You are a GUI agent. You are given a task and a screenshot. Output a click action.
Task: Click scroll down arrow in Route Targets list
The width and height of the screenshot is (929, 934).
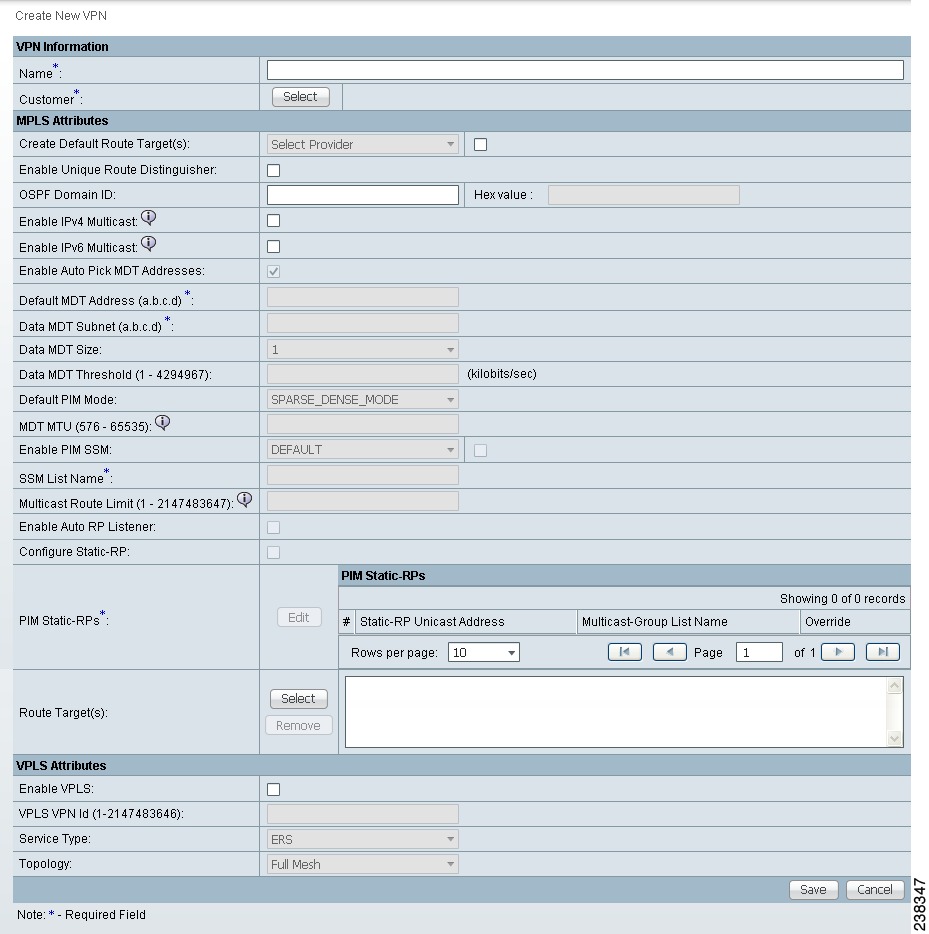[894, 739]
